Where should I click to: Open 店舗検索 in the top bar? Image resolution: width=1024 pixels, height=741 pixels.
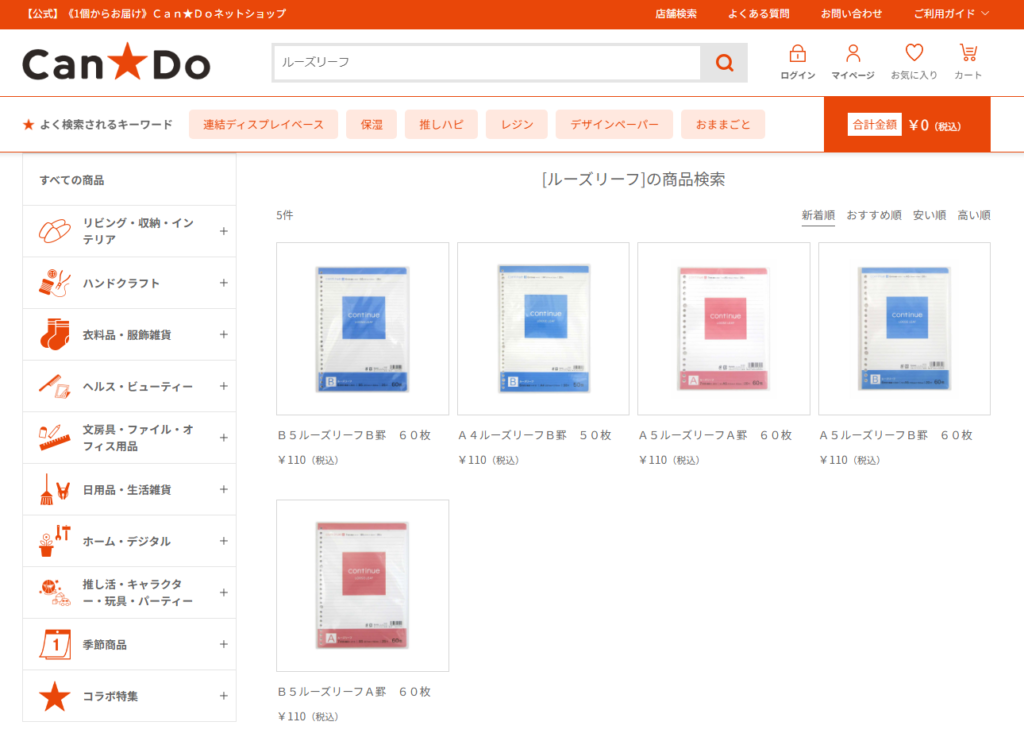coord(676,14)
